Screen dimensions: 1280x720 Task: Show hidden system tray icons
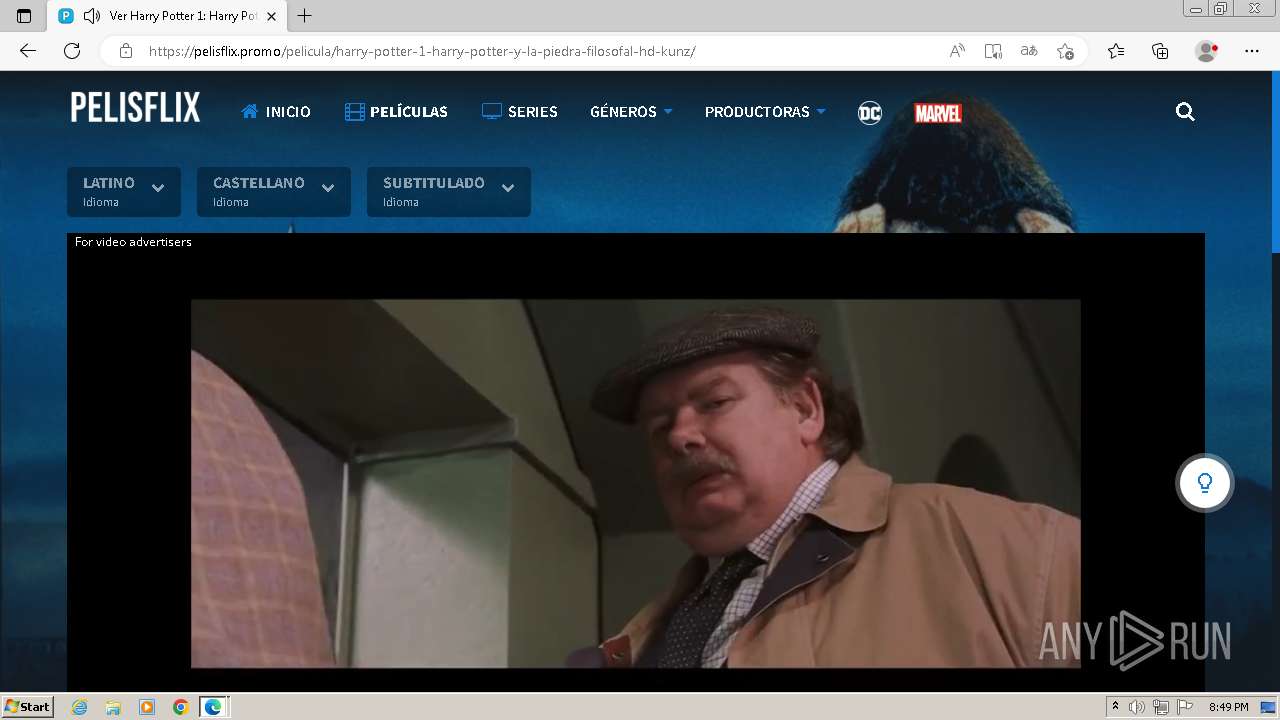pos(1115,707)
